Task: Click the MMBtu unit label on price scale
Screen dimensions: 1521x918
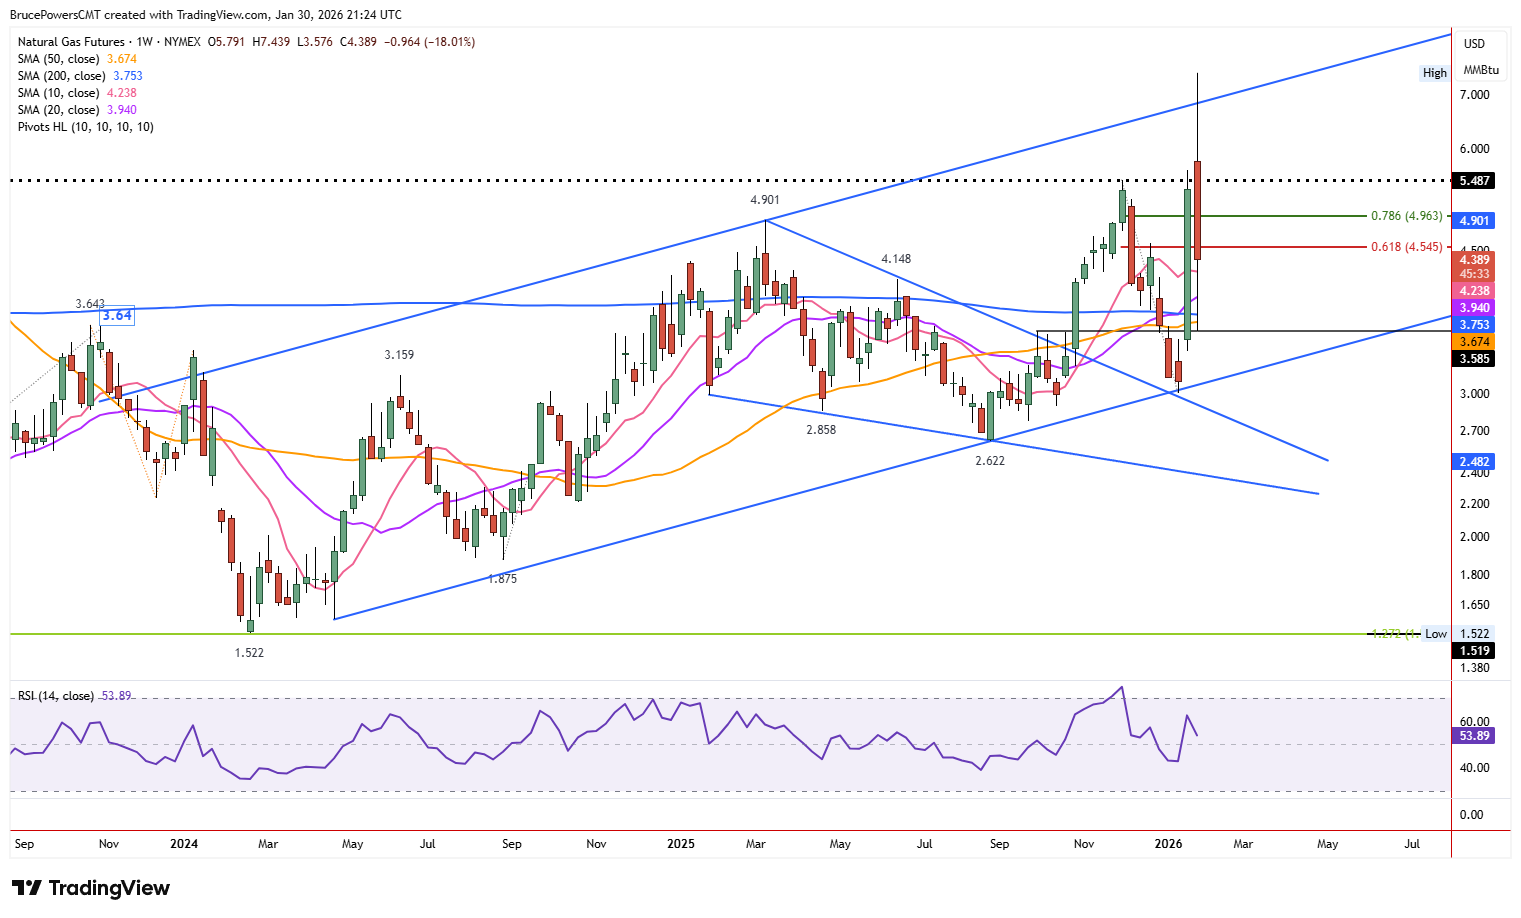Action: pos(1479,70)
